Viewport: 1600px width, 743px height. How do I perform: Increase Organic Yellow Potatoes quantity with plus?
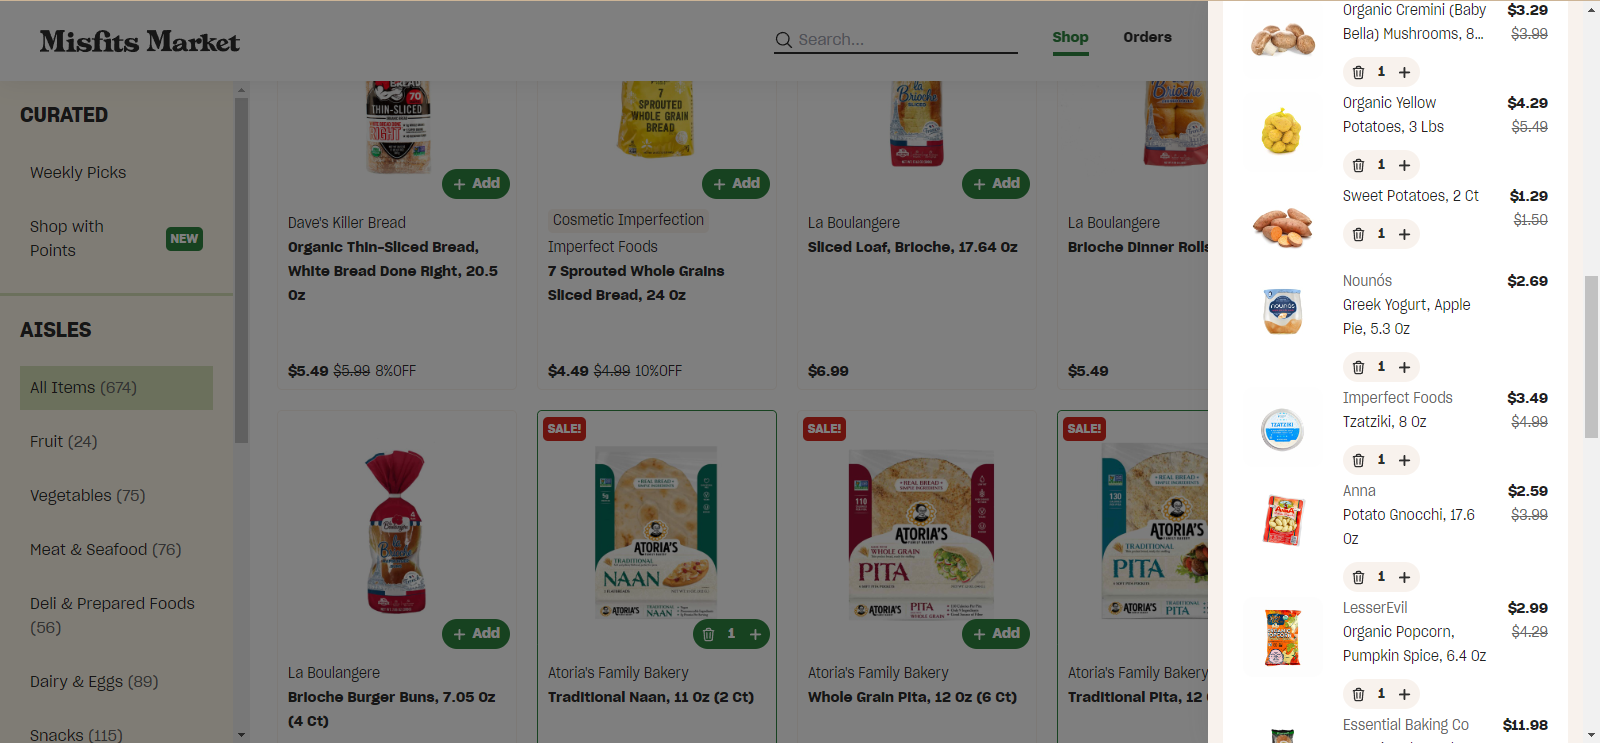(x=1404, y=165)
